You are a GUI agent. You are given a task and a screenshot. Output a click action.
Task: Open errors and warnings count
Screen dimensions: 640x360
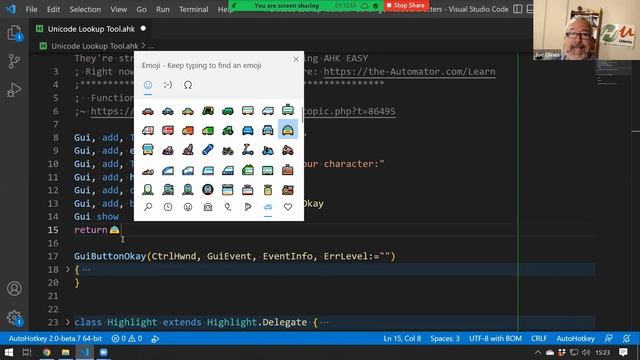[x=127, y=338]
